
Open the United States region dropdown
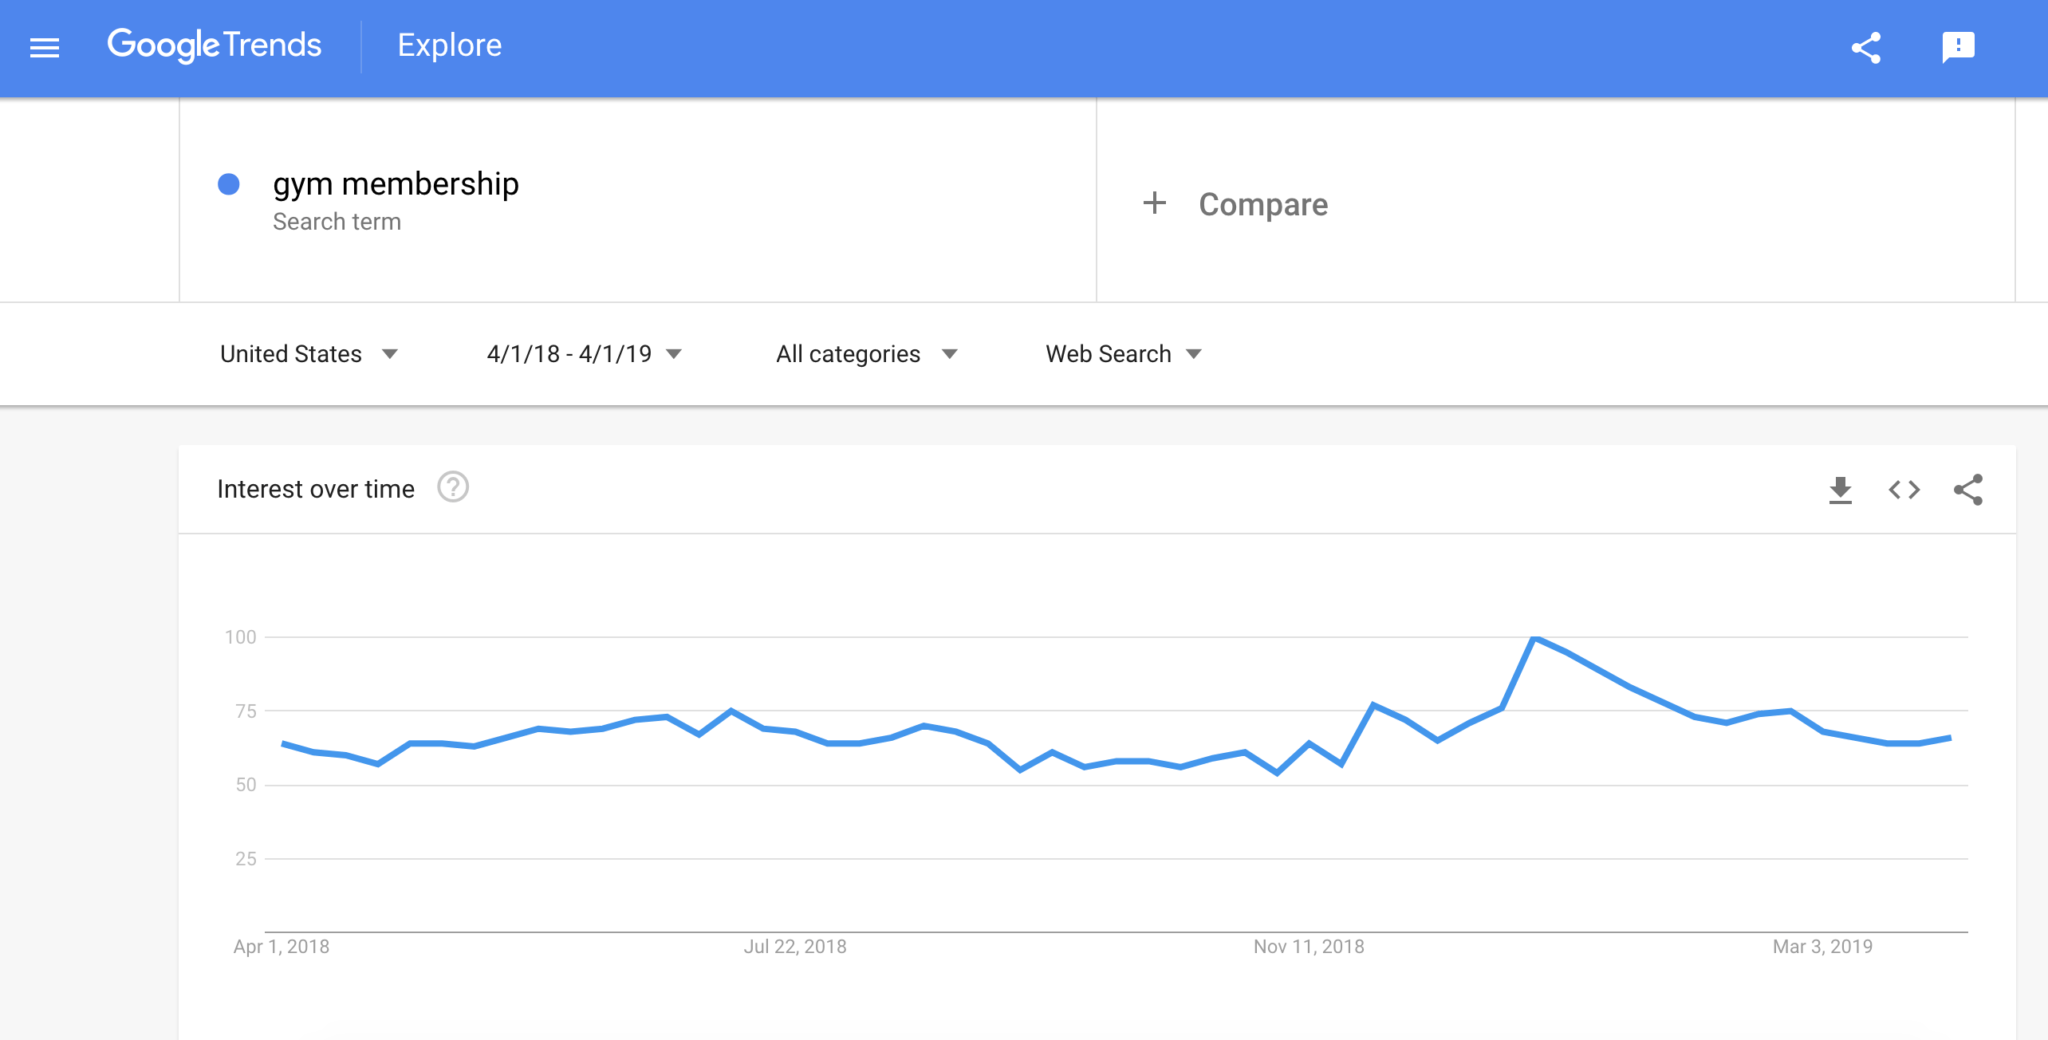click(x=308, y=354)
